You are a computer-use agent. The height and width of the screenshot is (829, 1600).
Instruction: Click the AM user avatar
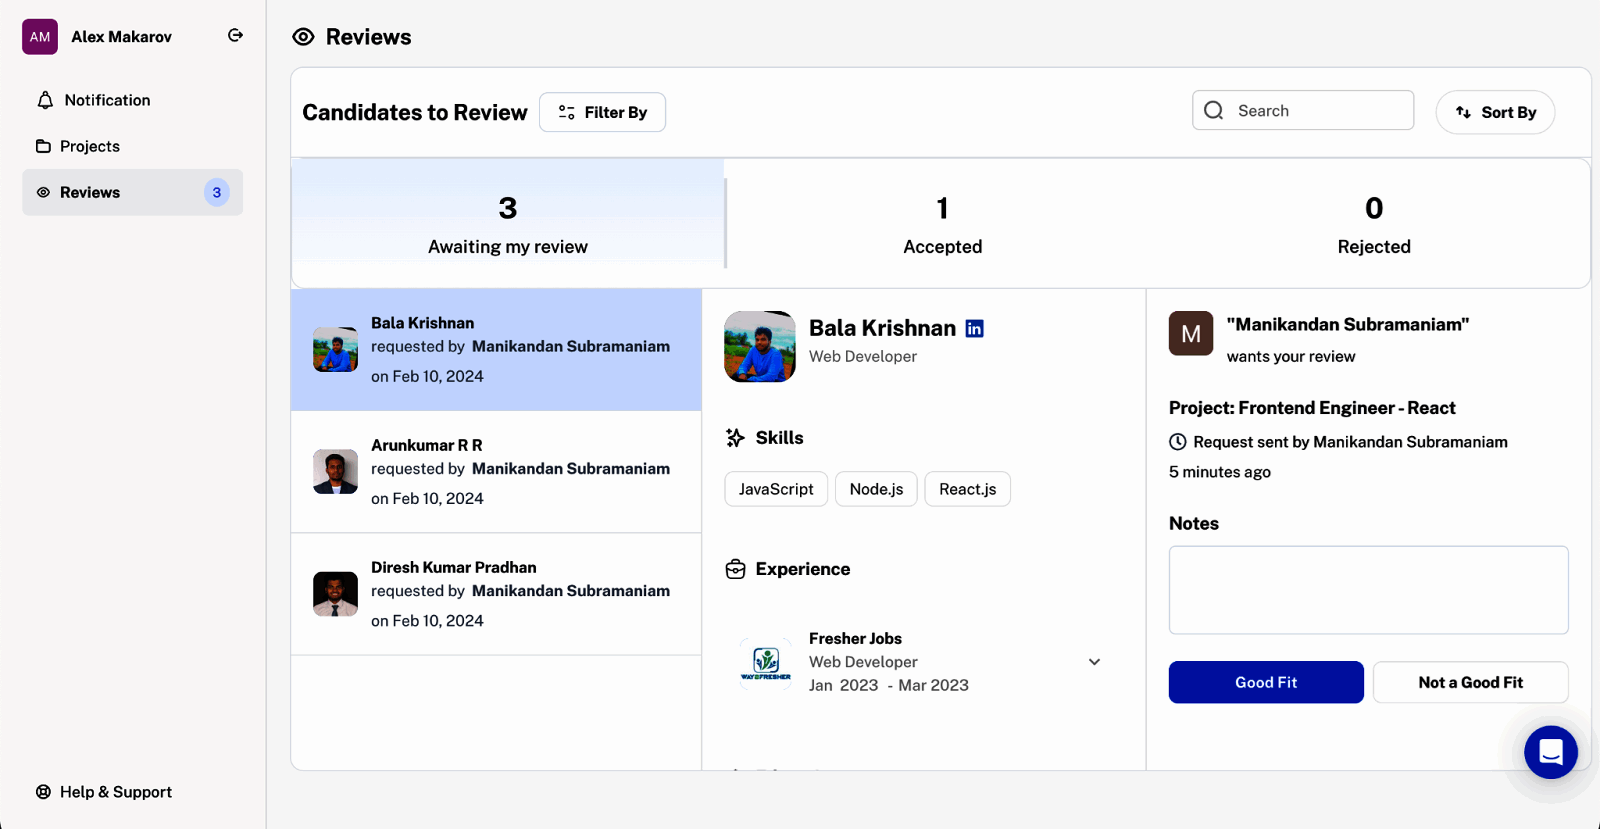[x=40, y=37]
